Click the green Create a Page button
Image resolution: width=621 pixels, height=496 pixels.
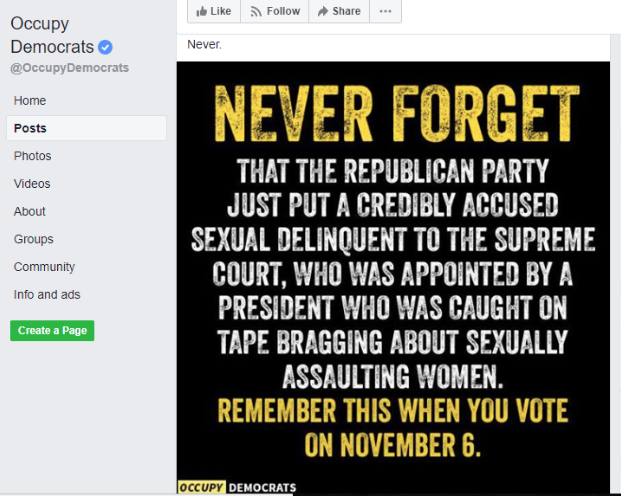[52, 330]
